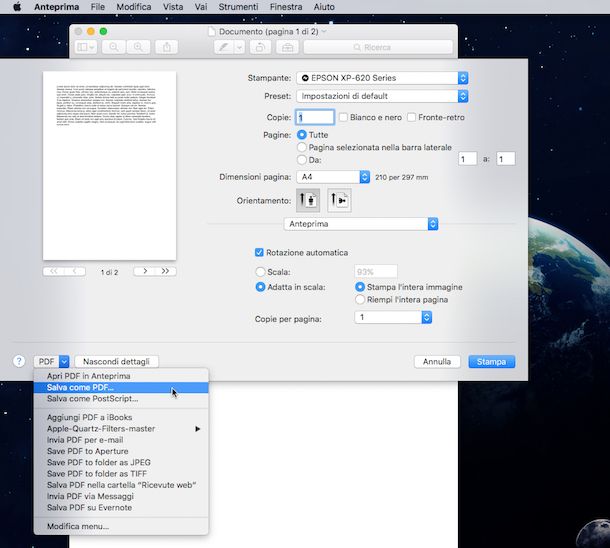Click the Scala percentage field
This screenshot has height=548, width=610.
click(x=376, y=272)
